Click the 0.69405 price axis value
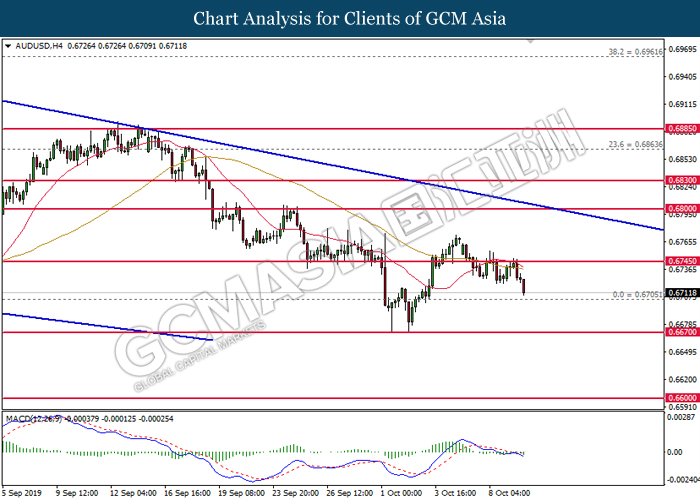Viewport: 700px width, 500px height. click(x=682, y=77)
